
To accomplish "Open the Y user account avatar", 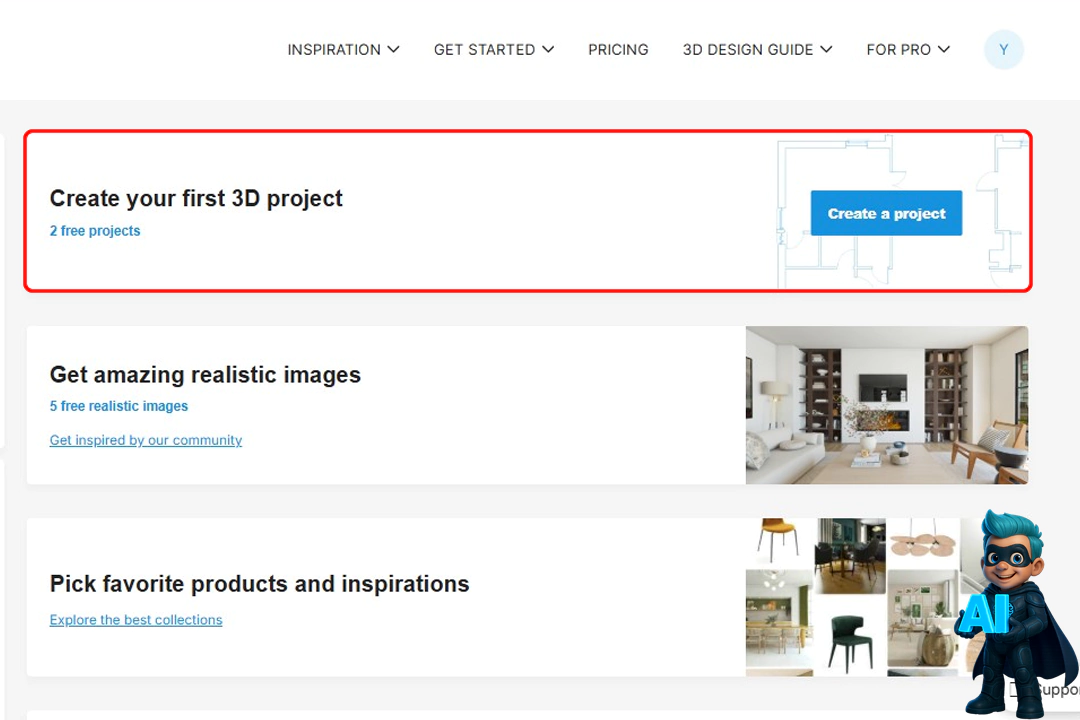I will [x=1003, y=50].
